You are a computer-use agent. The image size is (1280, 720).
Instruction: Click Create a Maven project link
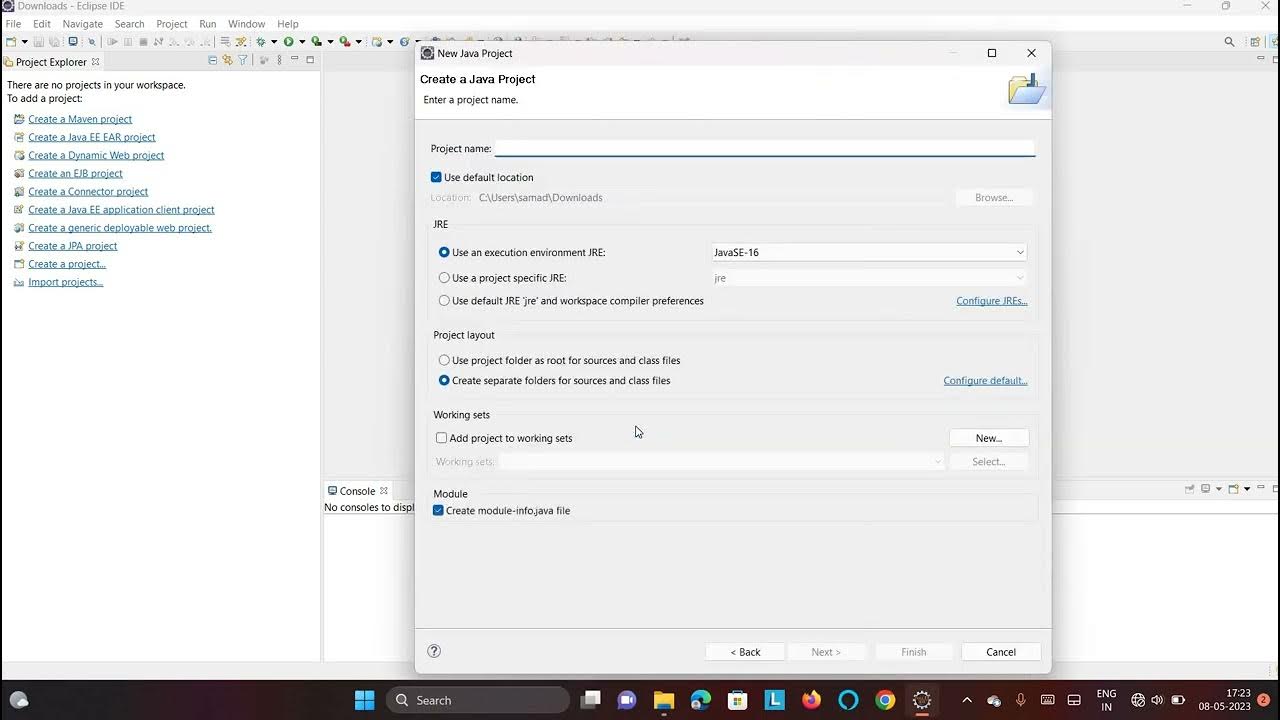tap(80, 119)
